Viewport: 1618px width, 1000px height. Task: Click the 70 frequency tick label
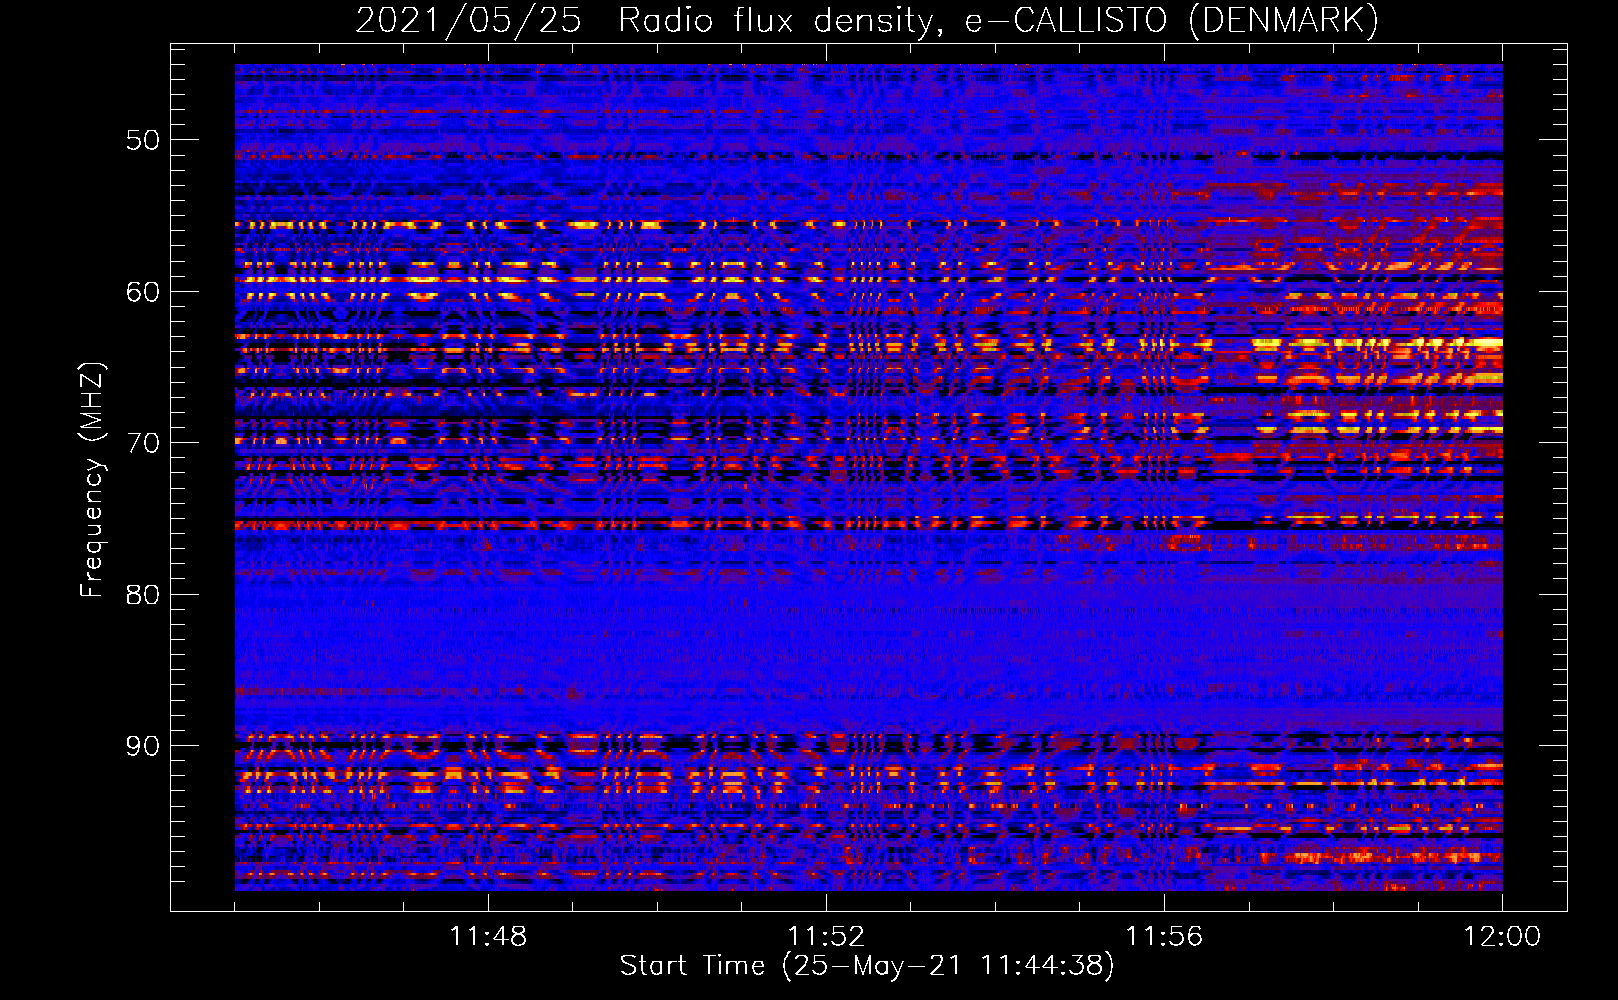[x=143, y=443]
